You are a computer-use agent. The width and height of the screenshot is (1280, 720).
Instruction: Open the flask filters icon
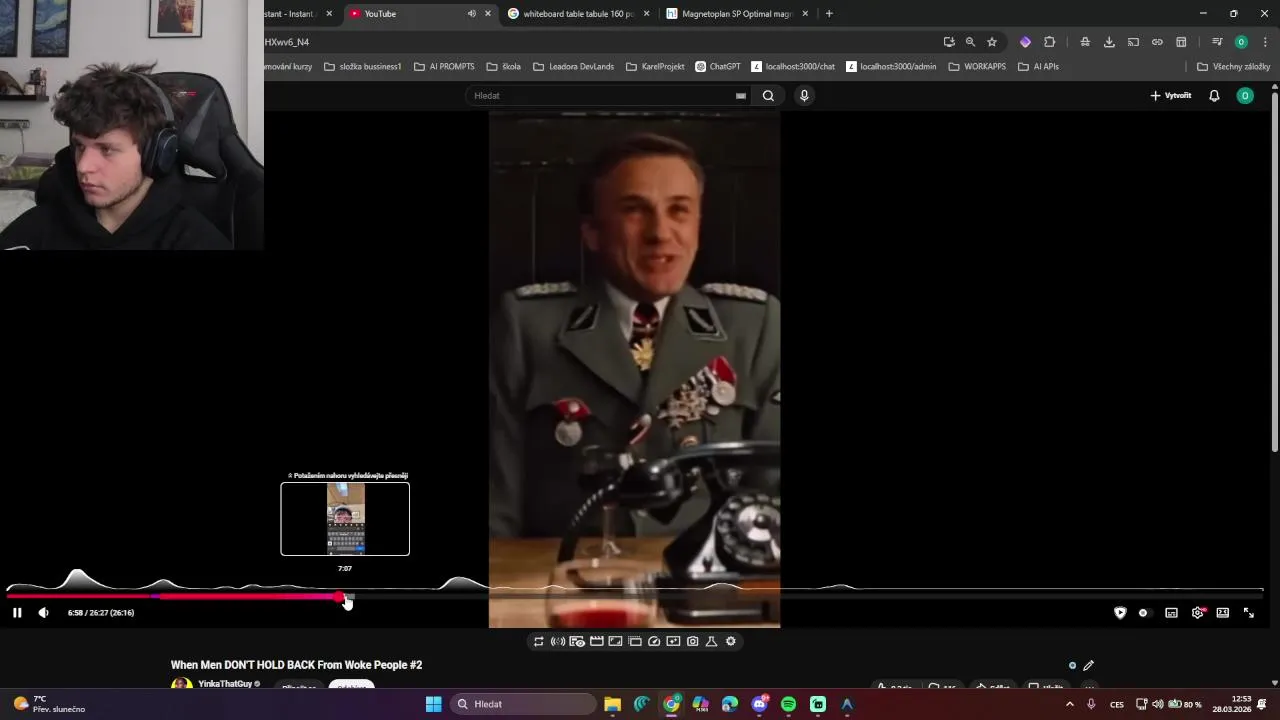click(x=711, y=641)
